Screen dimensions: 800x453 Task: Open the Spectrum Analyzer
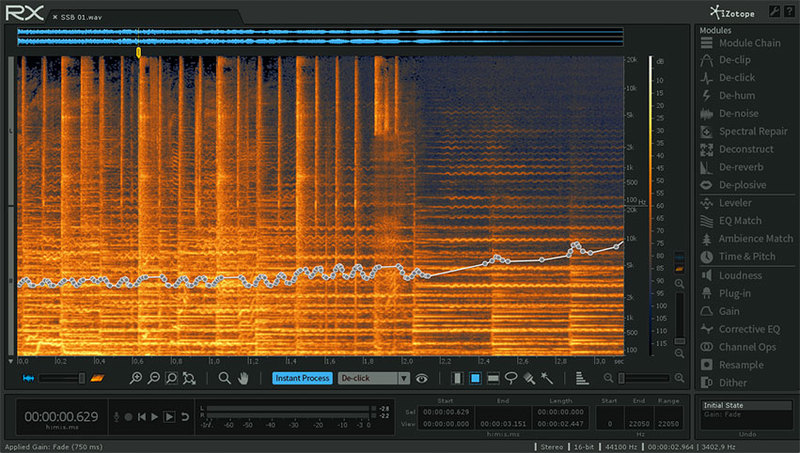pos(582,378)
